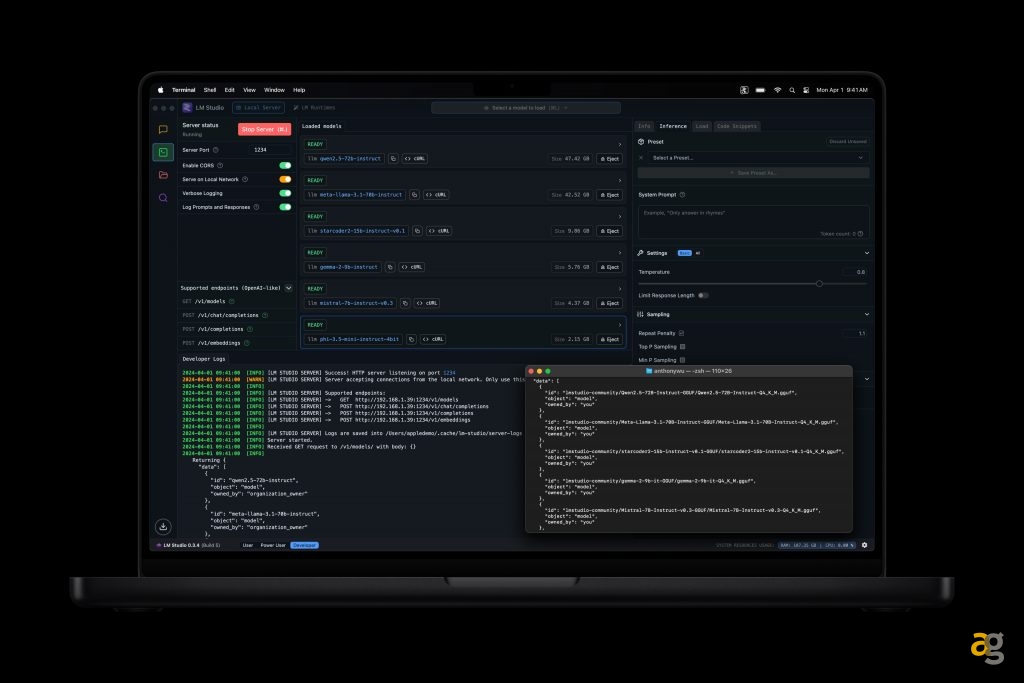Collapse the Sampling section

(x=866, y=314)
